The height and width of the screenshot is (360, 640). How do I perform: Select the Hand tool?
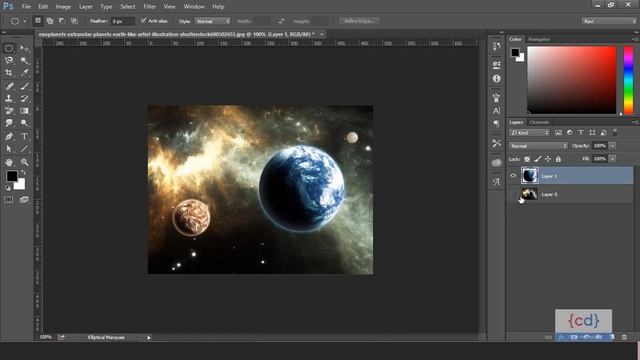[9, 162]
